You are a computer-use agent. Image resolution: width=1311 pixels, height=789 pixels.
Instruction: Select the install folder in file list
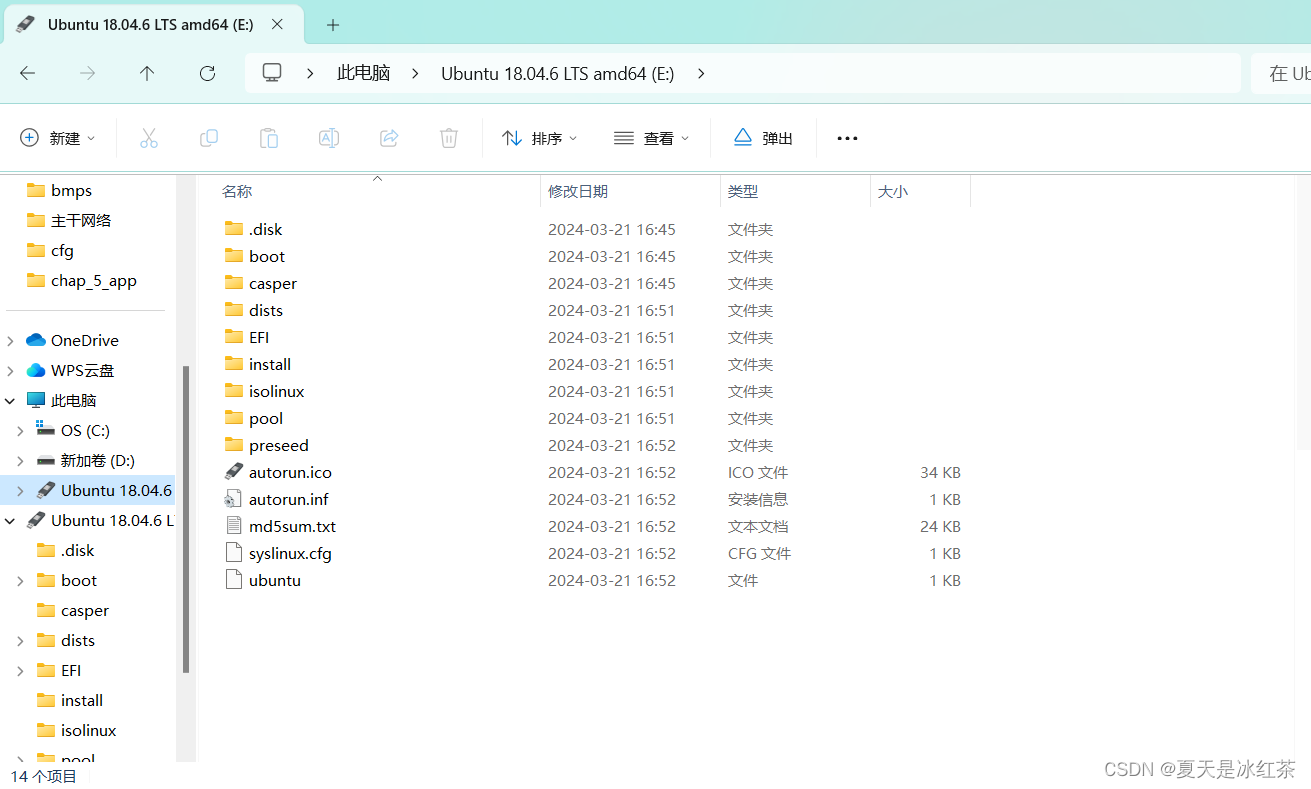[270, 364]
